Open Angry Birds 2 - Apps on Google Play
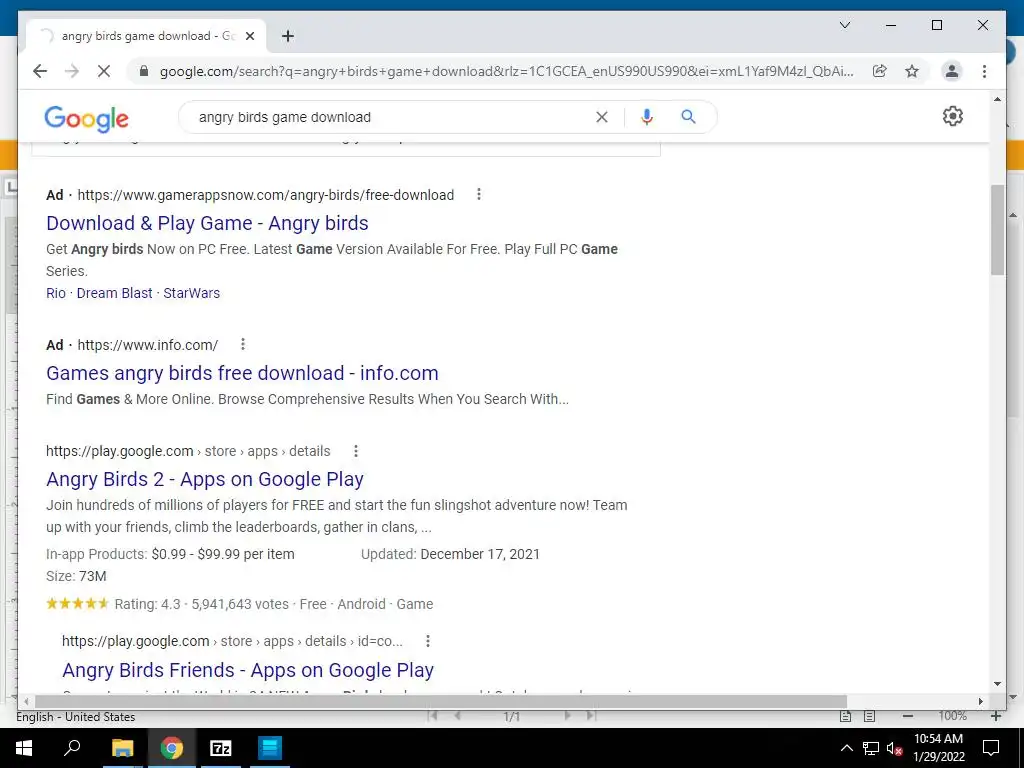Image resolution: width=1024 pixels, height=768 pixels. 204,479
